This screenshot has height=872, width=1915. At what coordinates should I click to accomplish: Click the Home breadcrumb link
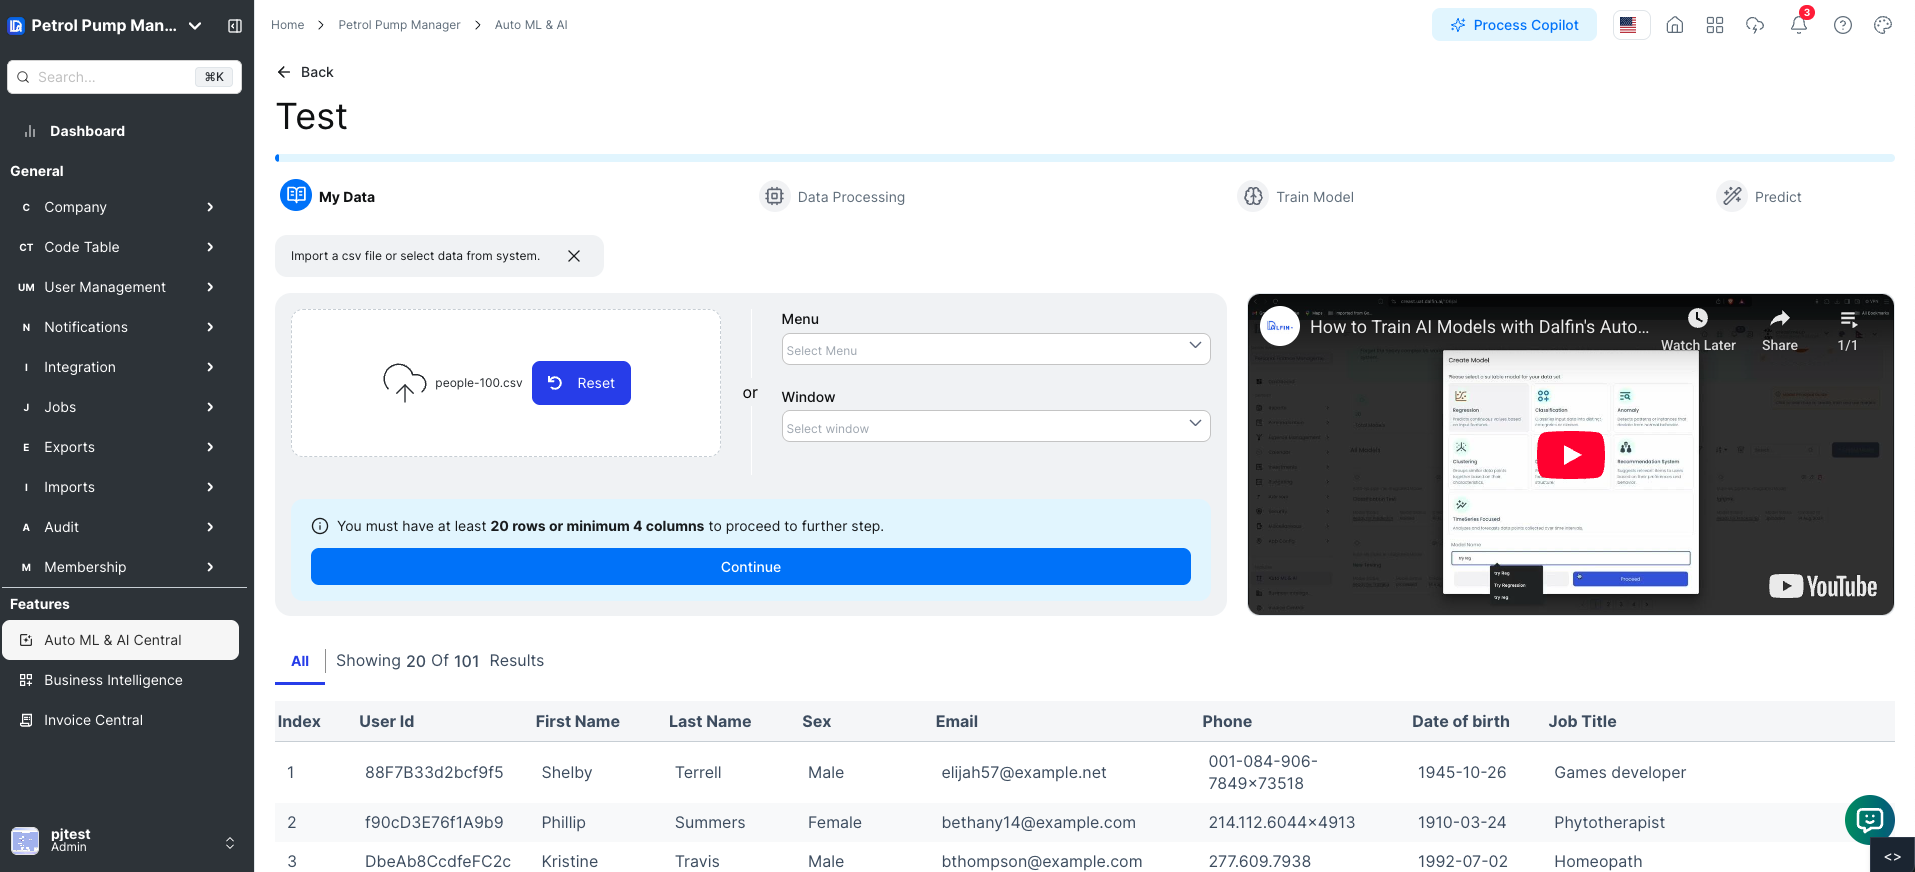[287, 25]
